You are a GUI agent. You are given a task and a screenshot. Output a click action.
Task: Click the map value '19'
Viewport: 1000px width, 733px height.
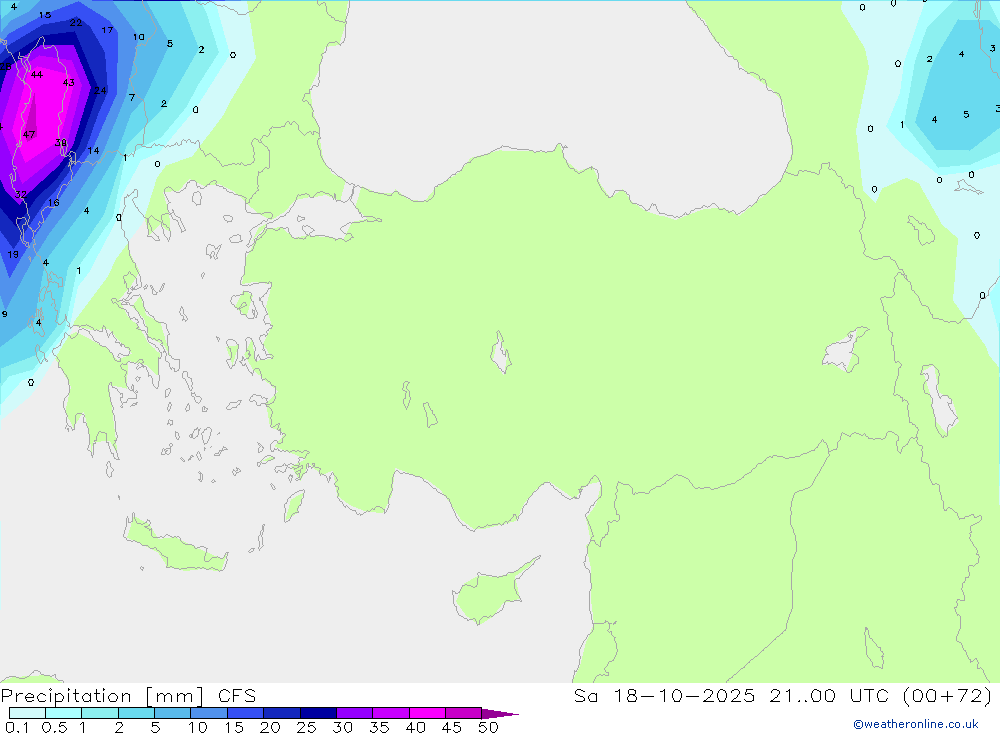13,255
